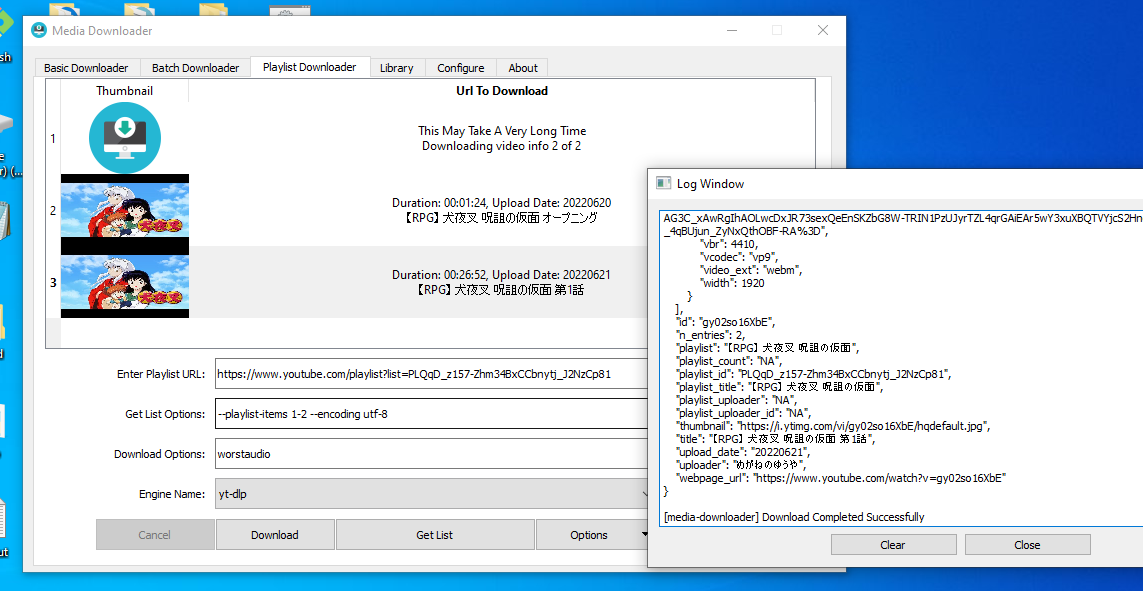
Task: Click the notepad desktop icon at left edge
Action: click(4, 221)
